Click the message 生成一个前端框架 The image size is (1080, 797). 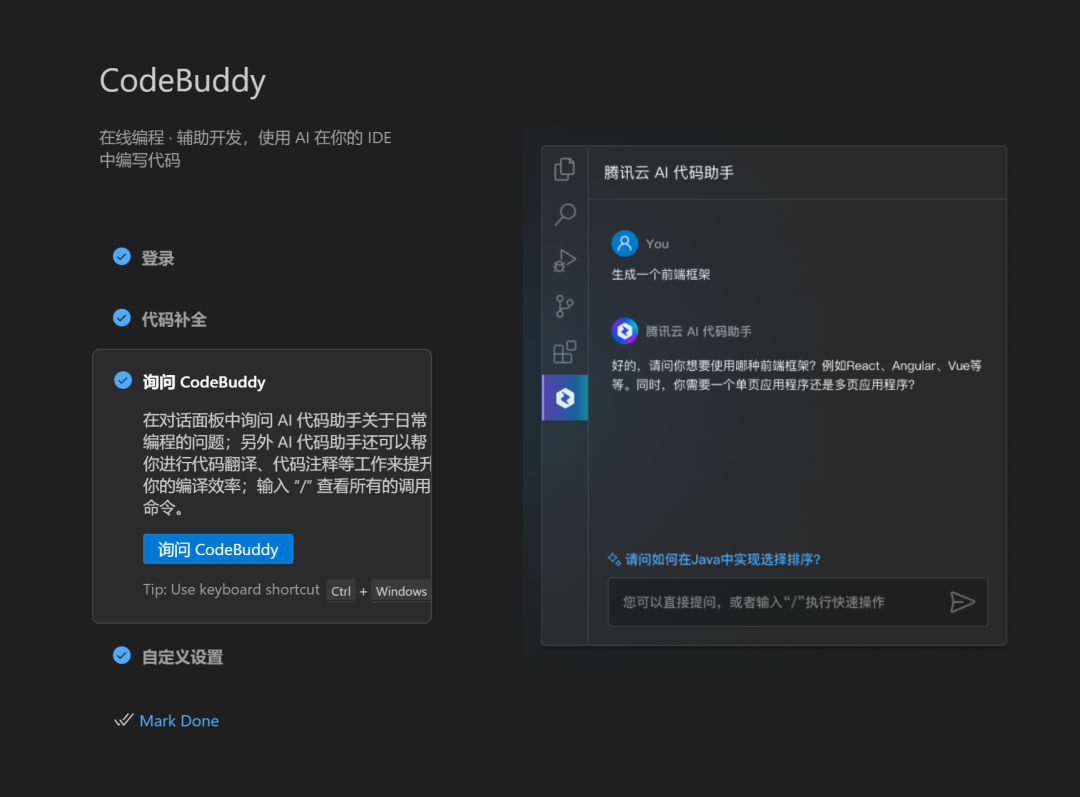(x=661, y=274)
